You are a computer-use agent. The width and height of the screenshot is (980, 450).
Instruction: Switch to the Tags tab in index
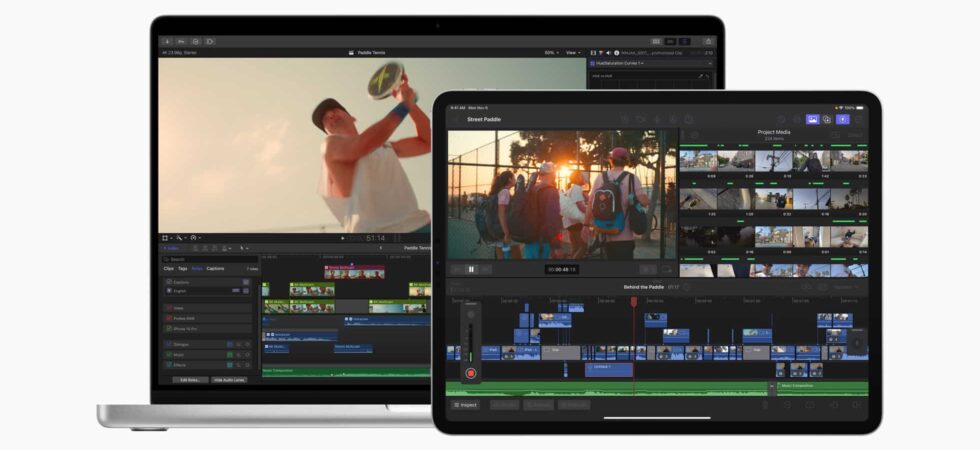[182, 268]
